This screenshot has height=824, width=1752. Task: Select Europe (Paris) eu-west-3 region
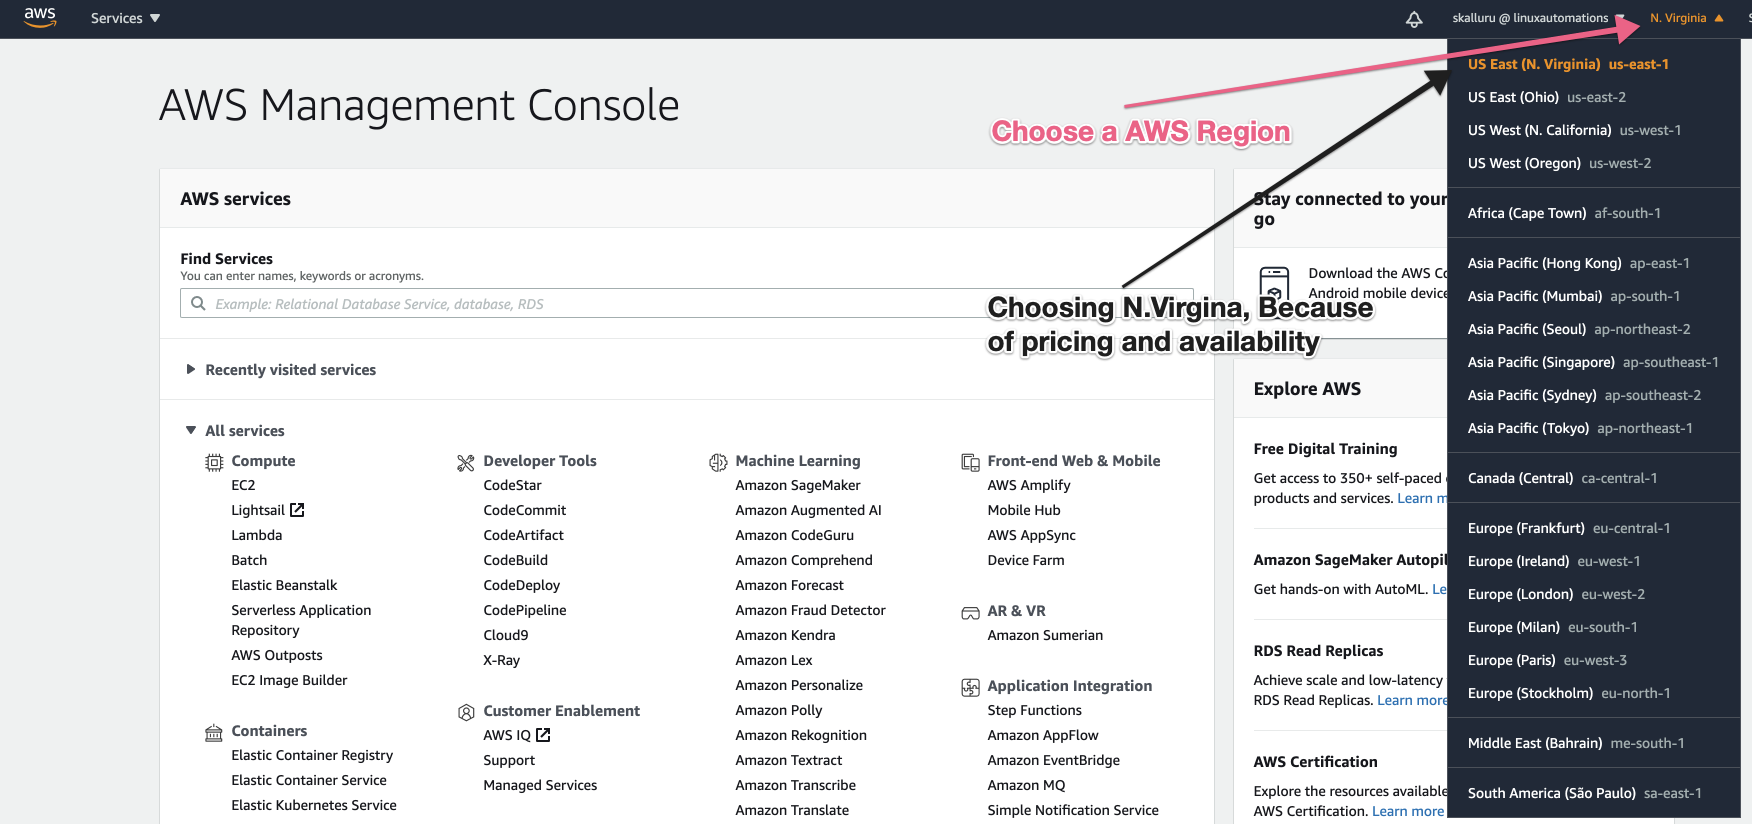[1594, 660]
